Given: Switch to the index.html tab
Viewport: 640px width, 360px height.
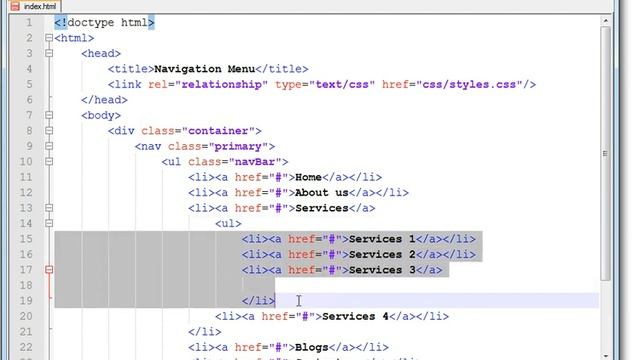Looking at the screenshot, I should (x=35, y=6).
